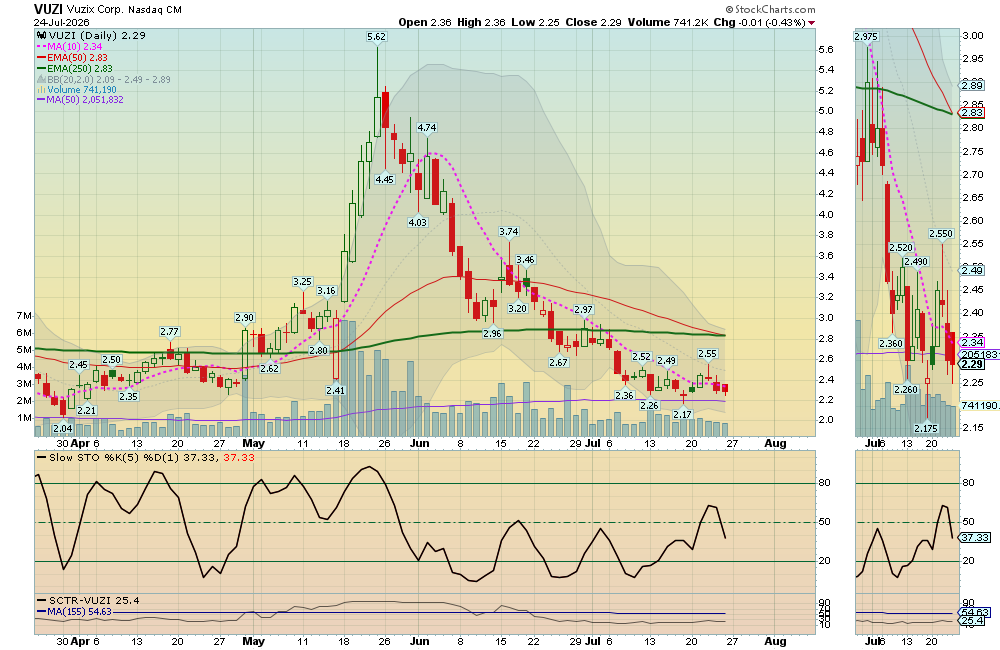
Task: Click the volume bars icon in legend
Action: click(41, 90)
